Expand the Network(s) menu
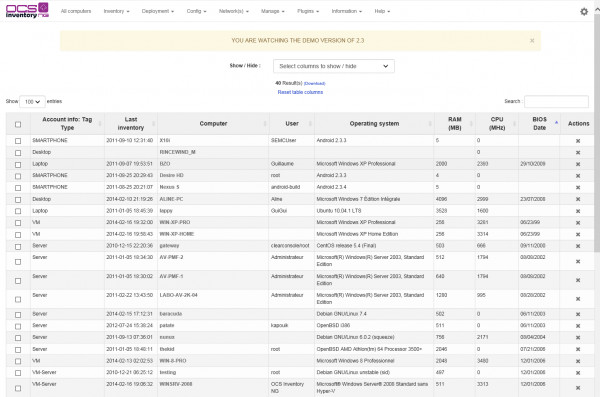The image size is (600, 397). click(233, 11)
